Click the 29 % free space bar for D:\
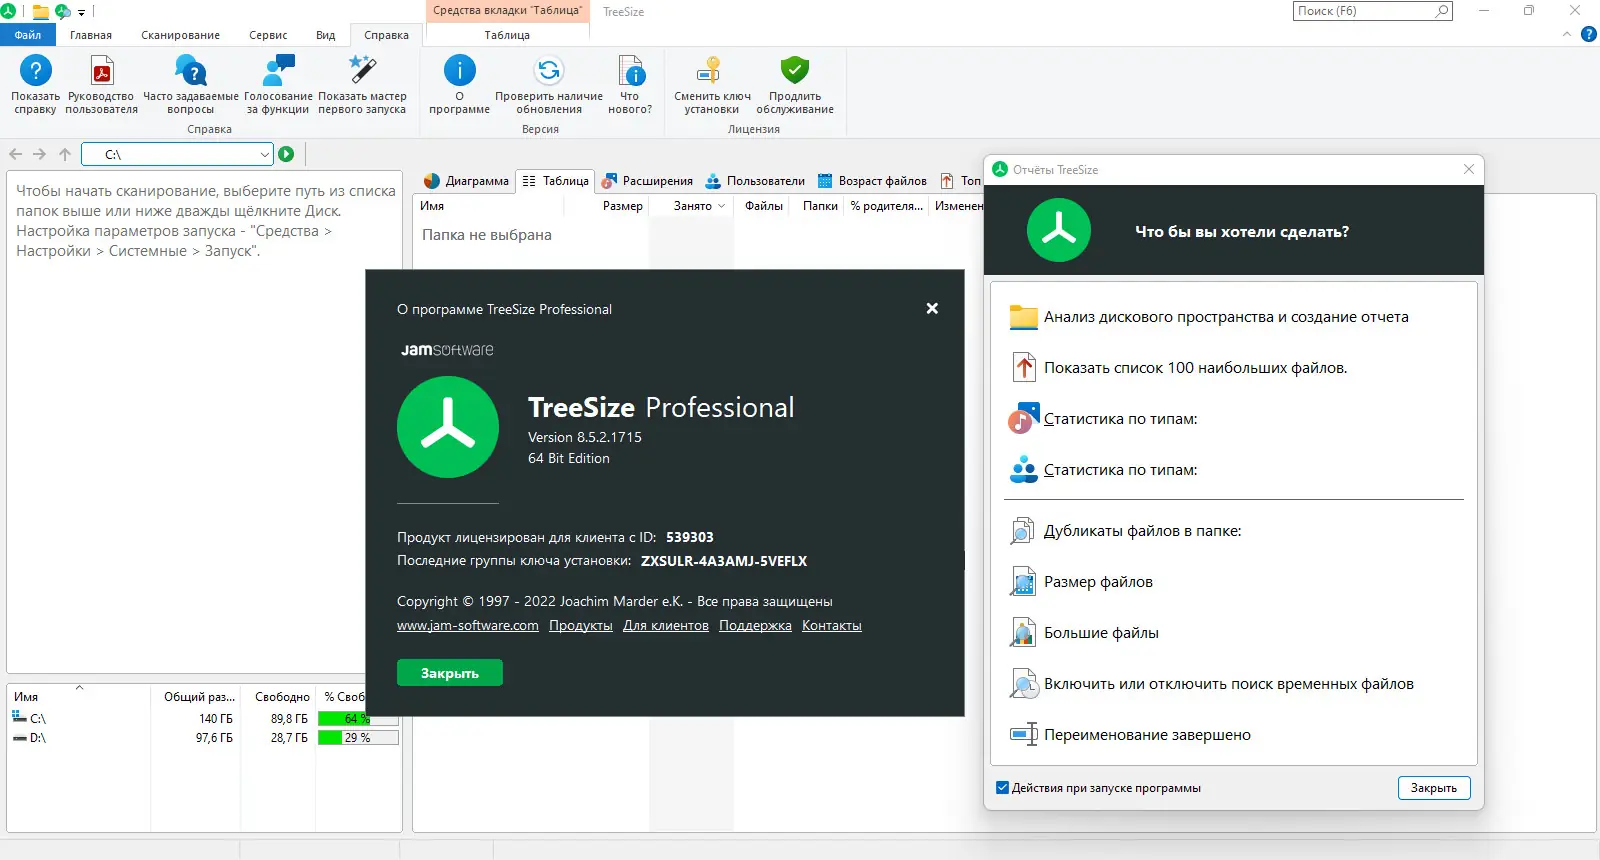Image resolution: width=1600 pixels, height=860 pixels. pos(358,738)
